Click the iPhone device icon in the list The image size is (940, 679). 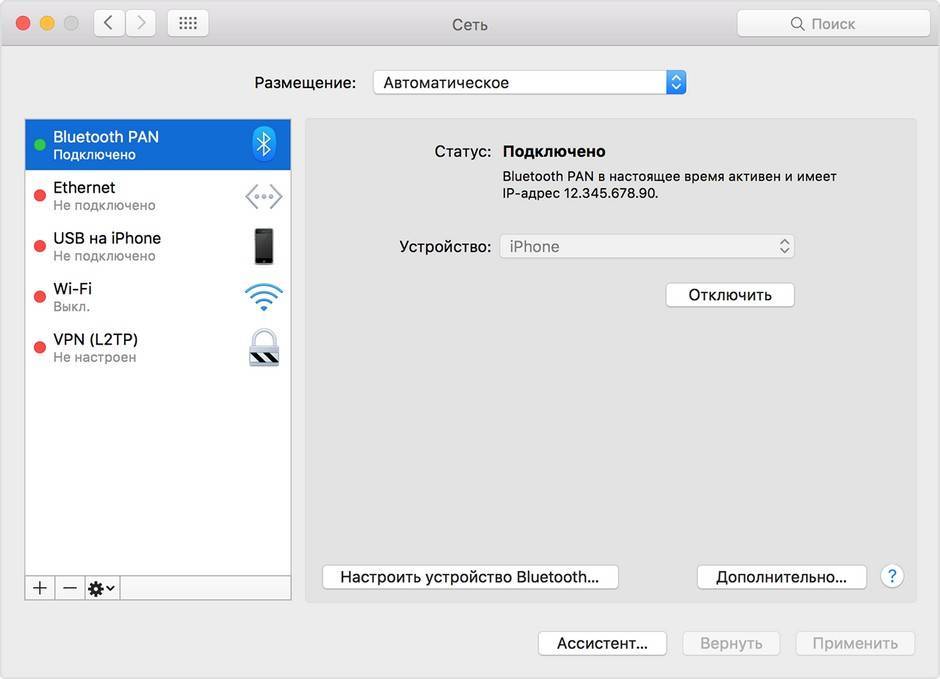(264, 246)
